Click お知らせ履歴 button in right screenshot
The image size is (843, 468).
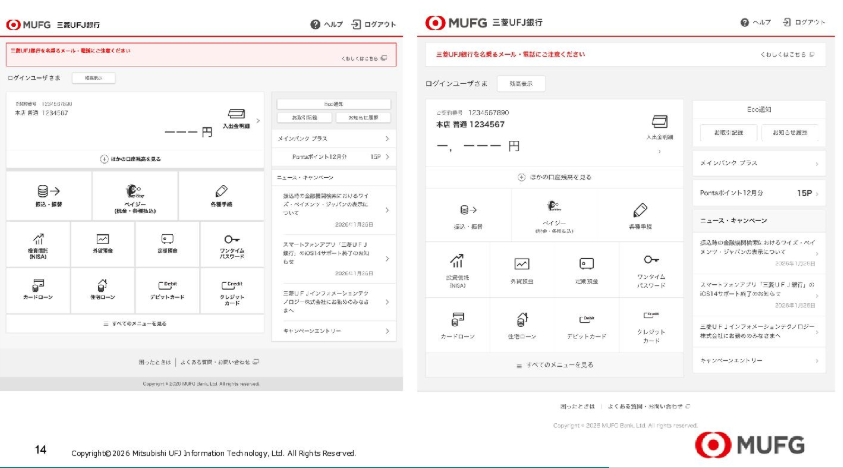point(790,132)
